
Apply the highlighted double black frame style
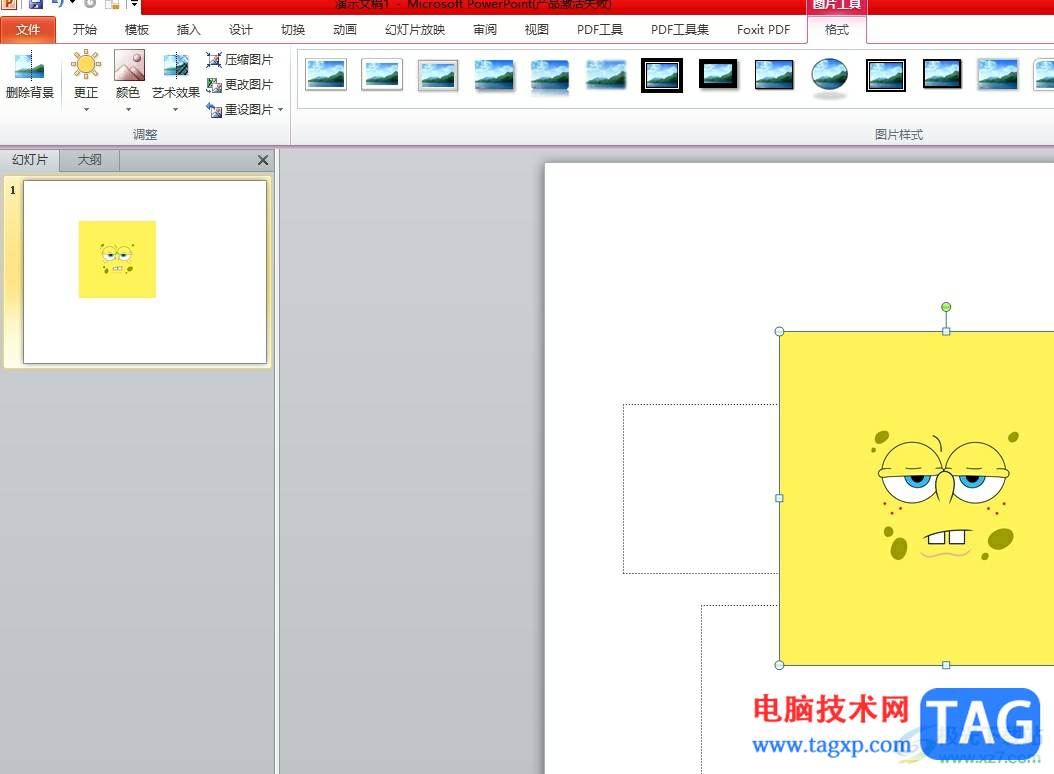coord(662,75)
